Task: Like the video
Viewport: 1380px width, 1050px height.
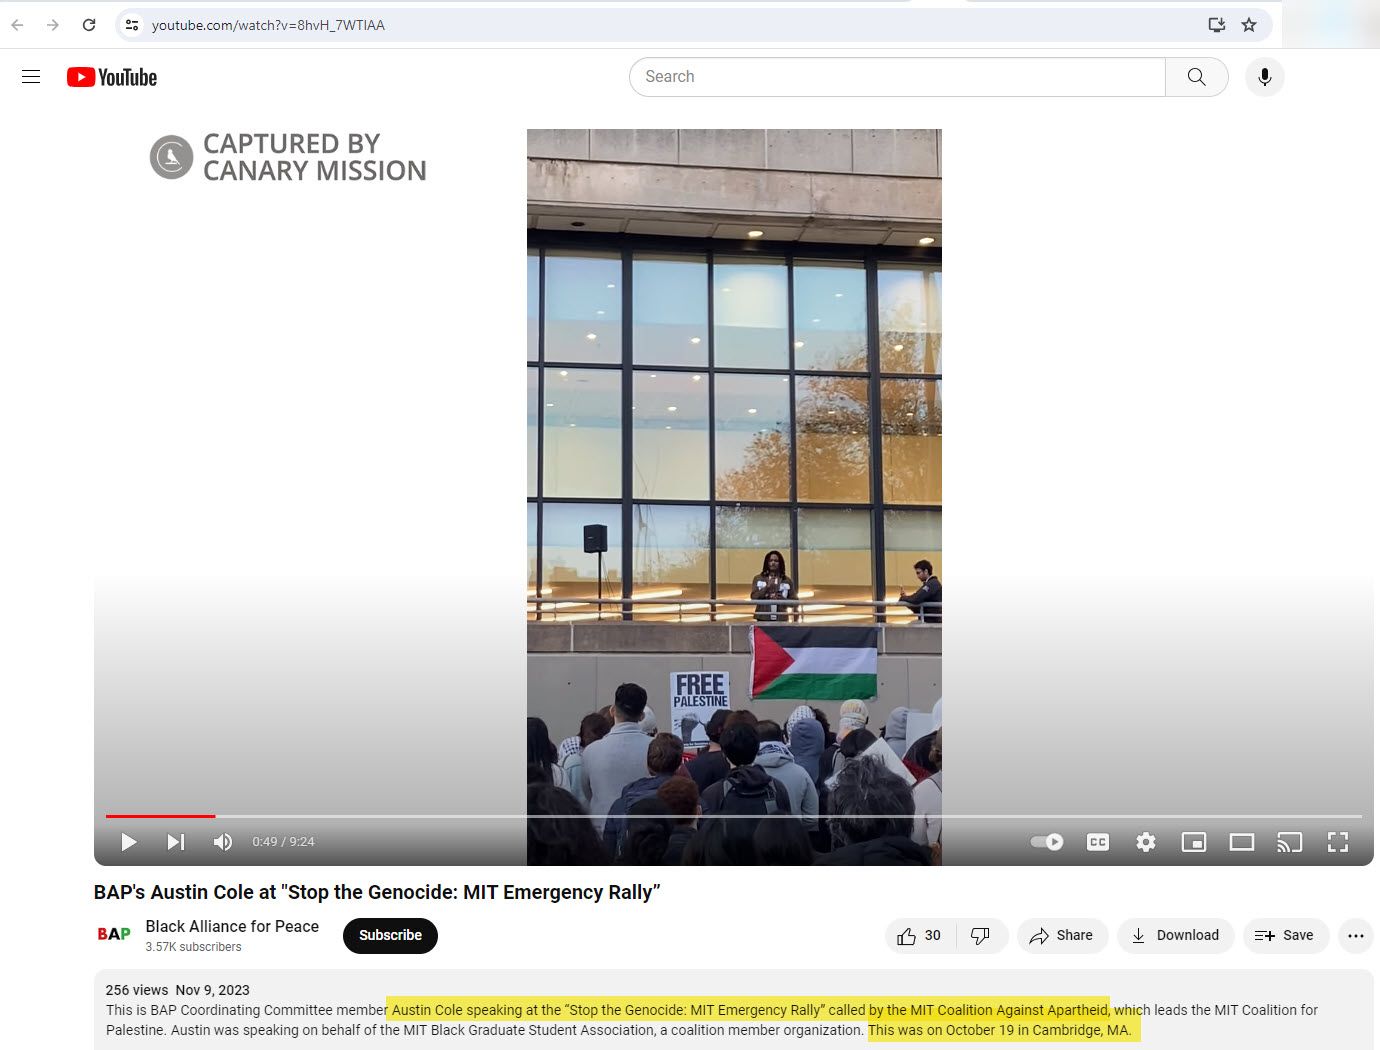Action: point(919,935)
